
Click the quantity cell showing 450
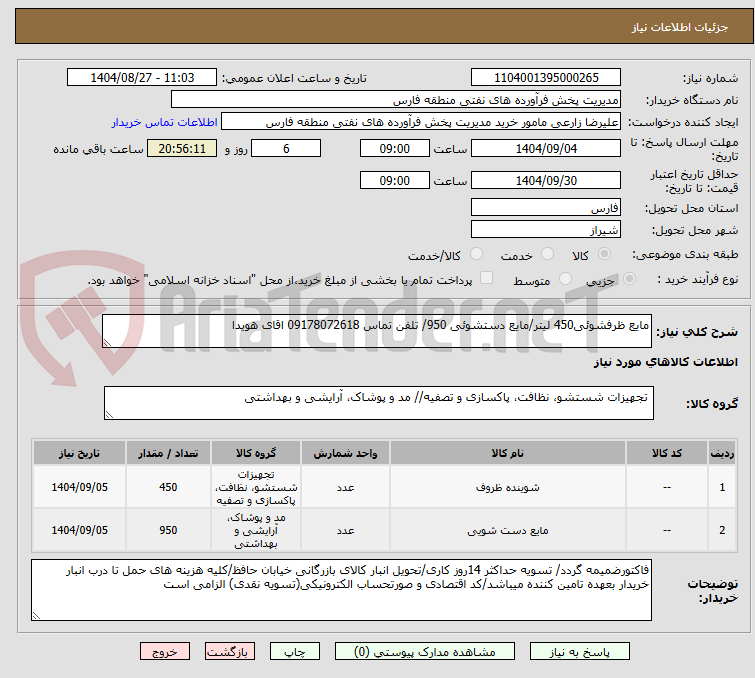pos(168,487)
